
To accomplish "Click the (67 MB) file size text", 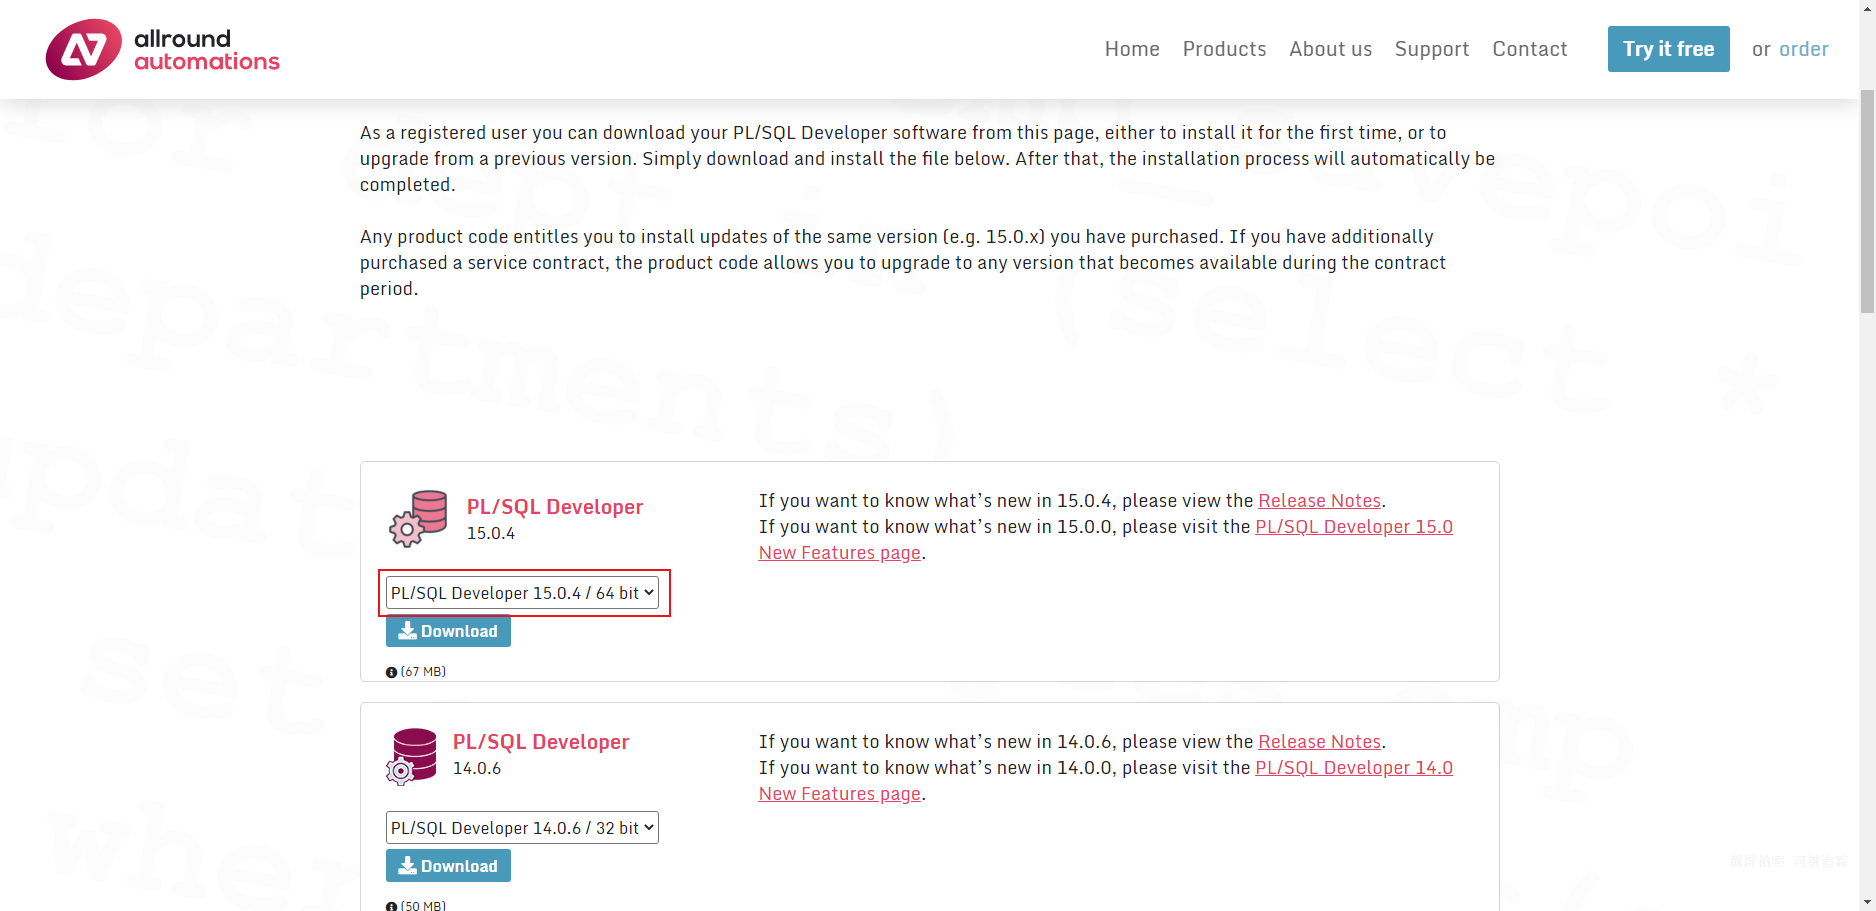I will point(423,672).
